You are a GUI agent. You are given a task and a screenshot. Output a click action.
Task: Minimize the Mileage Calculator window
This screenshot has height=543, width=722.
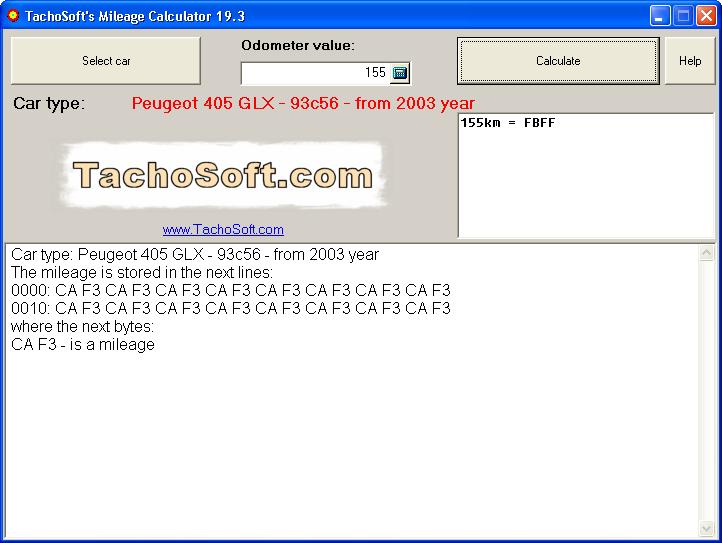pos(660,16)
